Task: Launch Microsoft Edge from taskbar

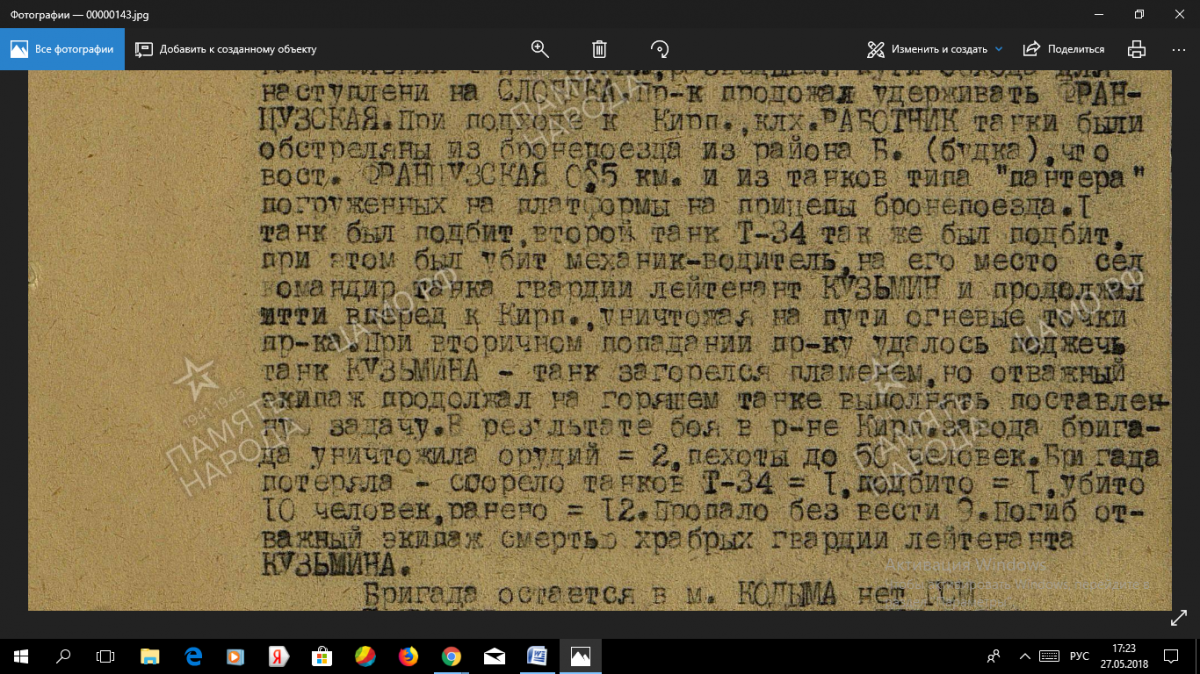Action: 193,656
